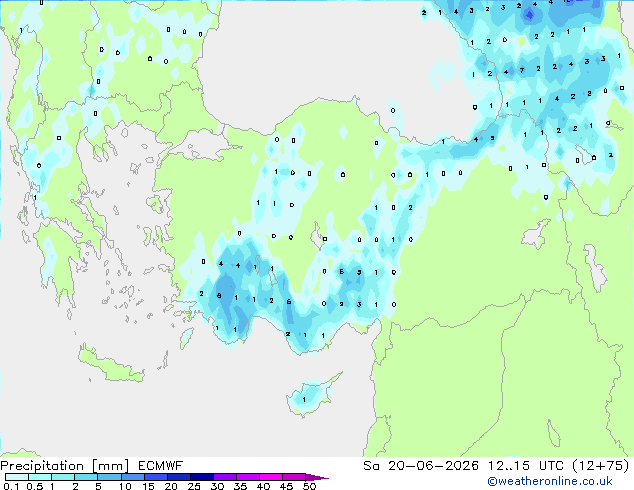Screen dimensions: 634x490
Task: Click the Cyprus island on the map
Action: click(x=311, y=396)
